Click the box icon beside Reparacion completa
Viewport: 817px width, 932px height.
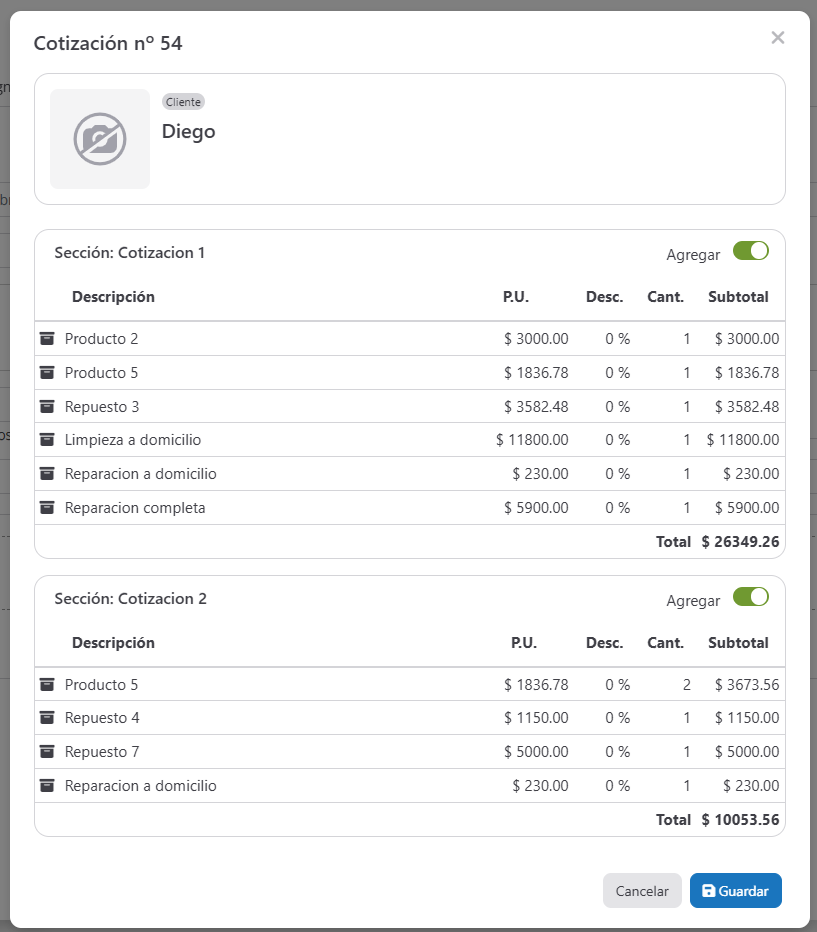(47, 508)
